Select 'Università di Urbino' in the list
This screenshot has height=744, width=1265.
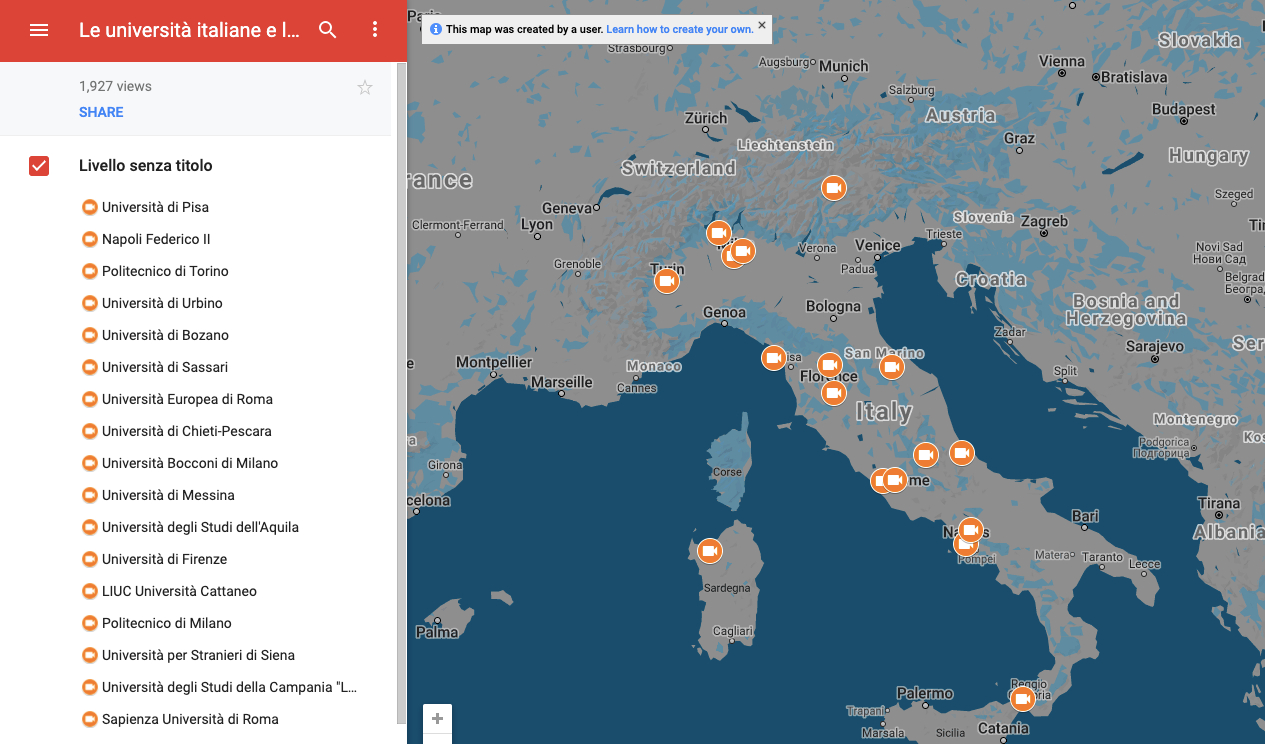(162, 303)
